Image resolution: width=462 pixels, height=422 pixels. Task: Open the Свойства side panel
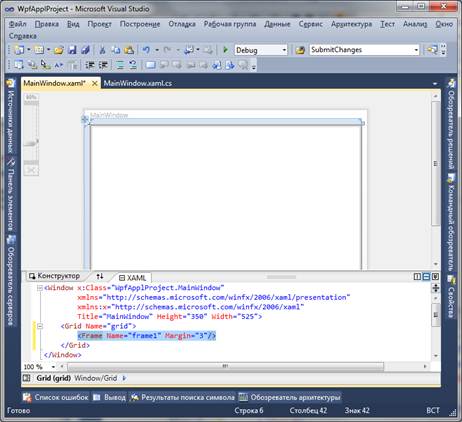pos(451,298)
